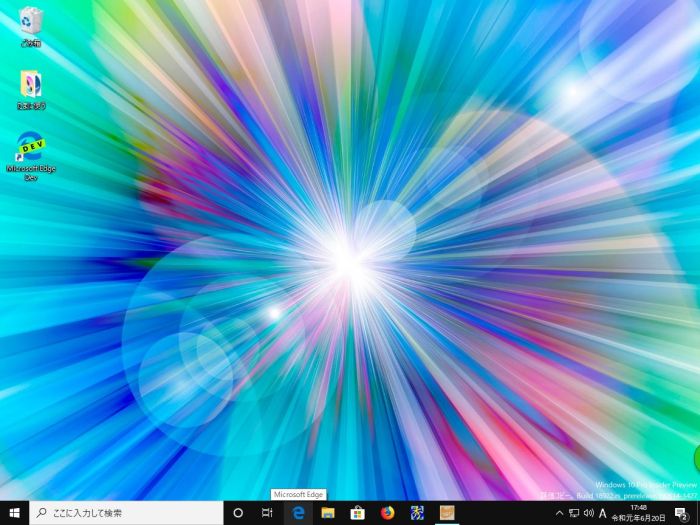Viewport: 700px width, 525px height.
Task: Select the folder icon below Recycle Bin
Action: [31, 88]
